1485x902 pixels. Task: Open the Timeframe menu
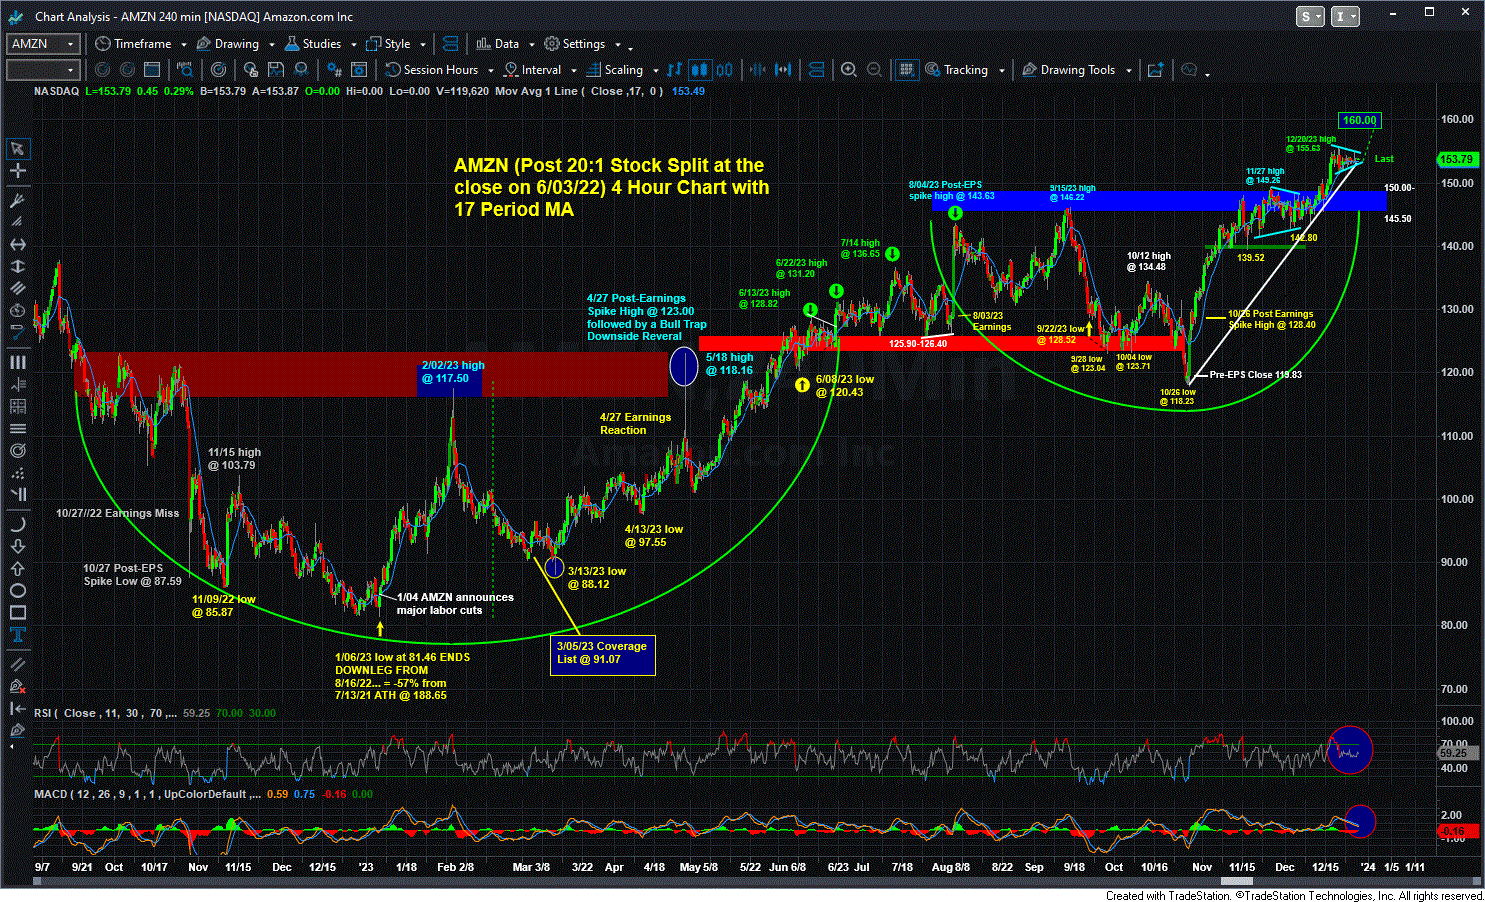134,44
